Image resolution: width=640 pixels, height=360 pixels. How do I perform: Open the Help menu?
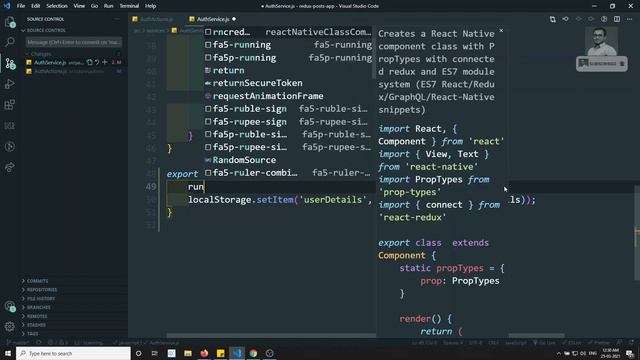pos(151,6)
